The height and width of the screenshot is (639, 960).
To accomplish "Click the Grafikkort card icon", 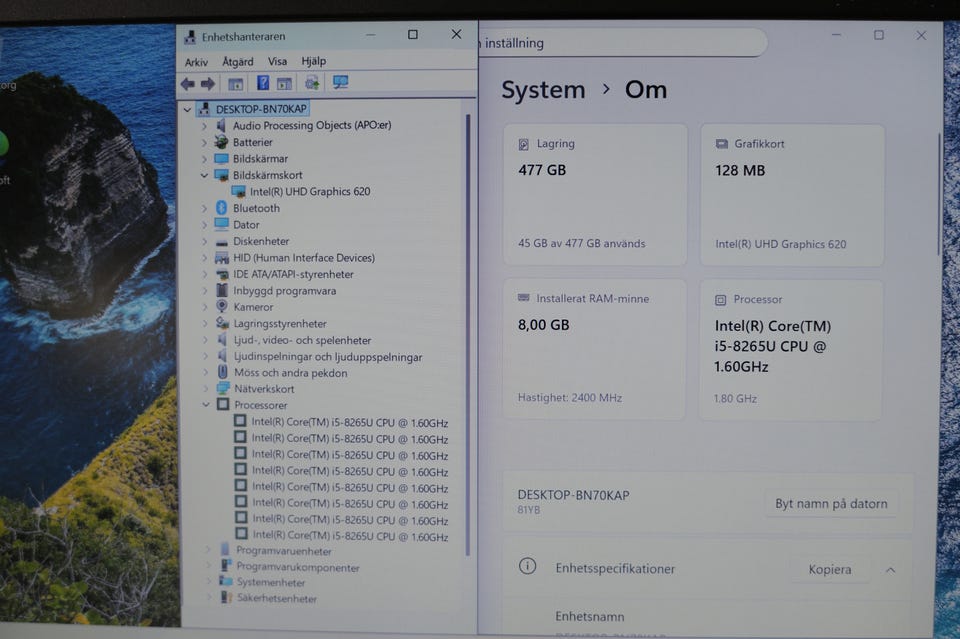I will [721, 144].
